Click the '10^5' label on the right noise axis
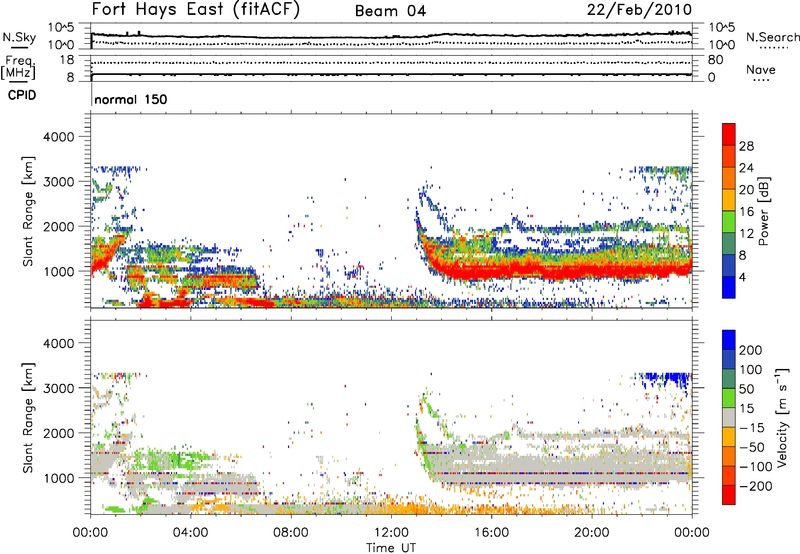This screenshot has width=800, height=554. pos(722,28)
